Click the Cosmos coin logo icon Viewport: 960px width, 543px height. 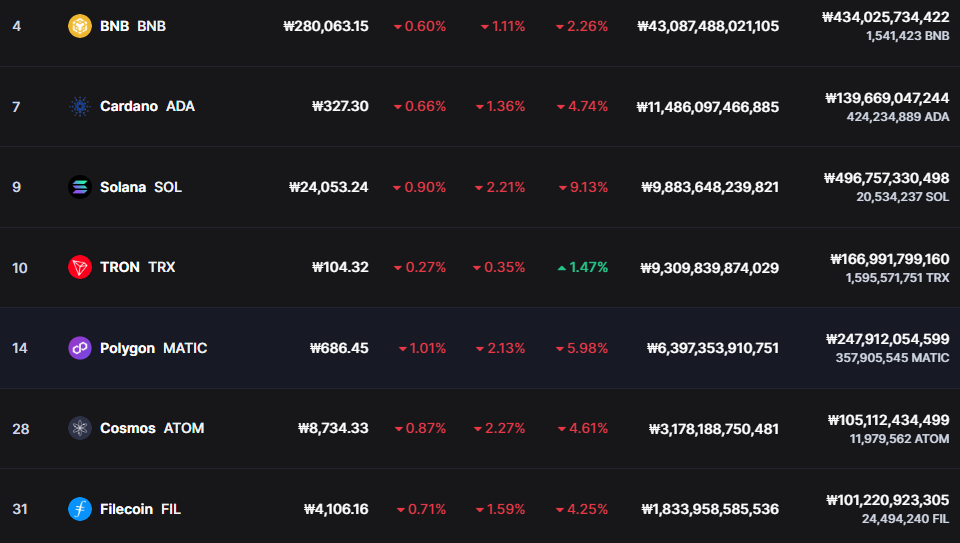tap(80, 428)
